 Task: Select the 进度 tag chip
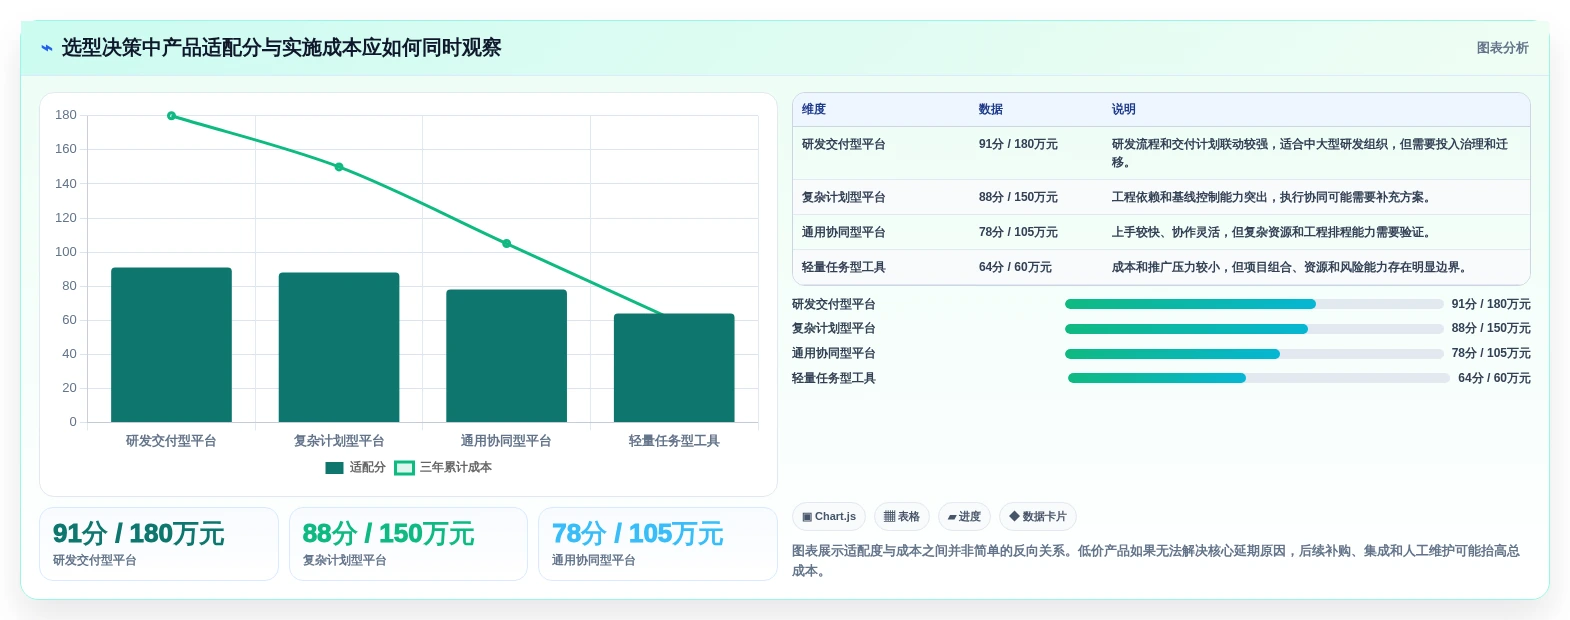[964, 516]
